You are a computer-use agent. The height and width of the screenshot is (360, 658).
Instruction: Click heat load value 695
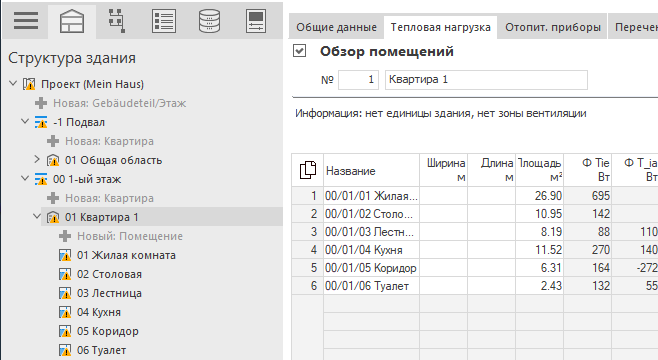tap(601, 196)
